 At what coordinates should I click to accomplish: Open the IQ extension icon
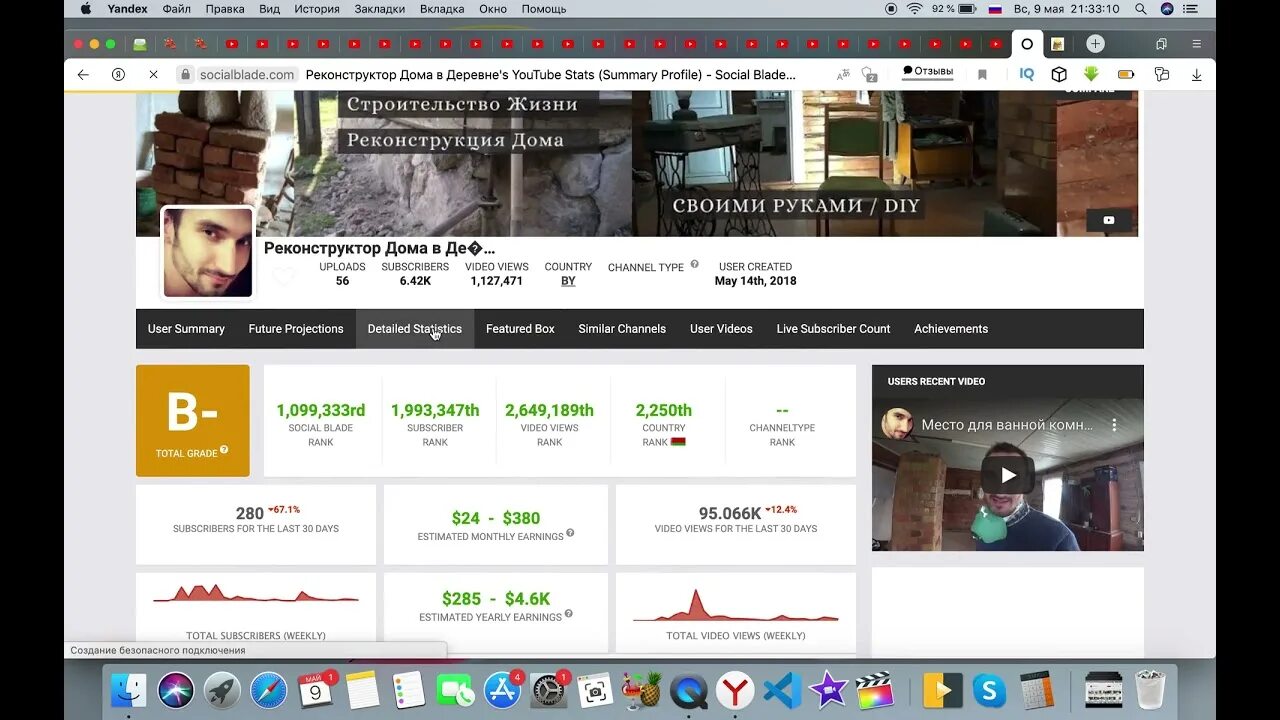[x=1027, y=75]
